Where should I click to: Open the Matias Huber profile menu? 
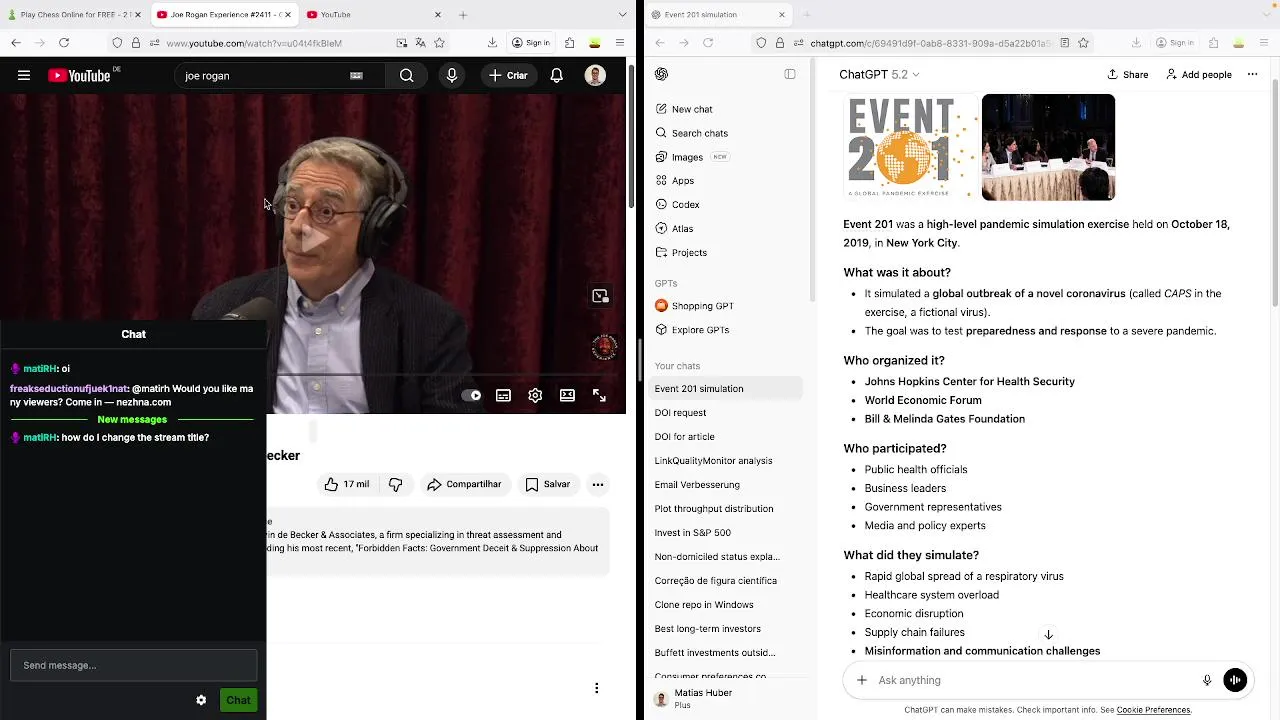tap(728, 698)
